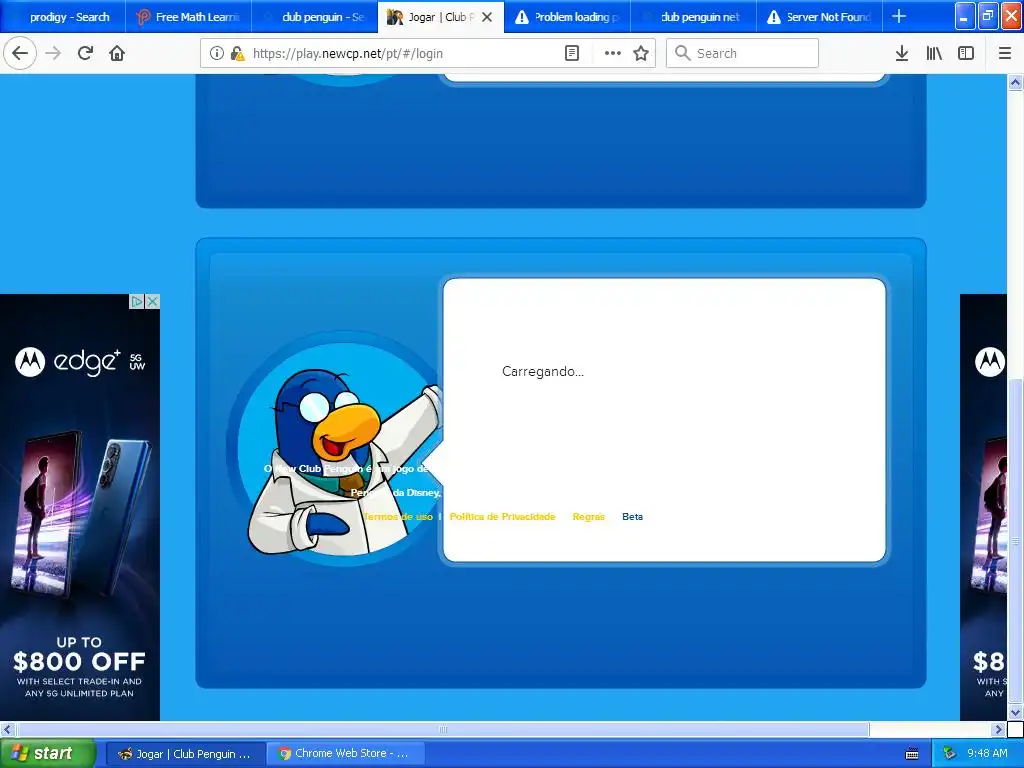
Task: Bookmark this page with the star
Action: pos(641,54)
